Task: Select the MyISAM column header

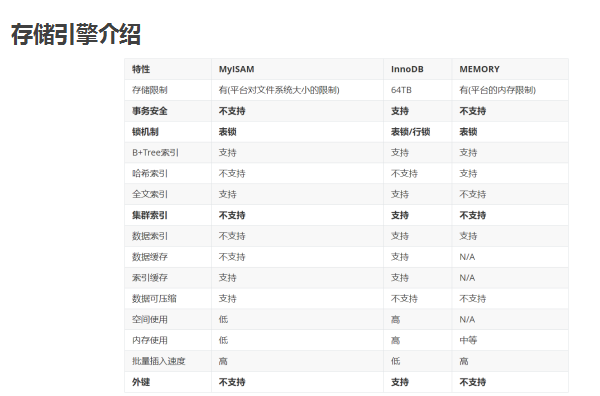Action: tap(236, 69)
